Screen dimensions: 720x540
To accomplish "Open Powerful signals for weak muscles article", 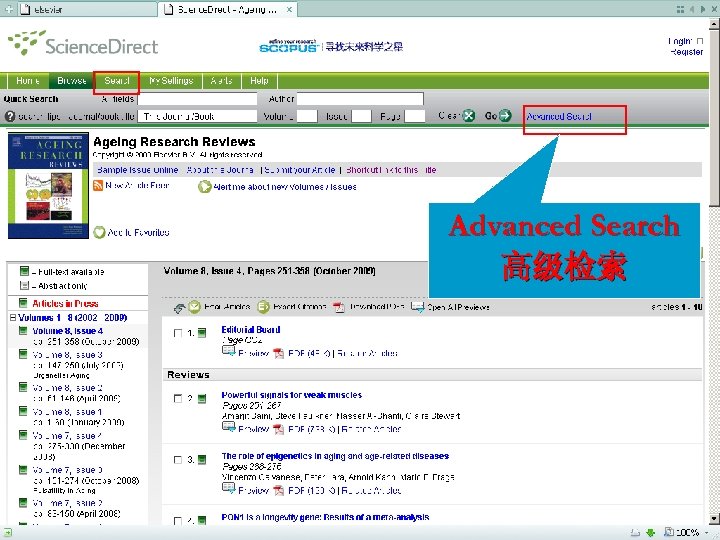I will tap(292, 395).
